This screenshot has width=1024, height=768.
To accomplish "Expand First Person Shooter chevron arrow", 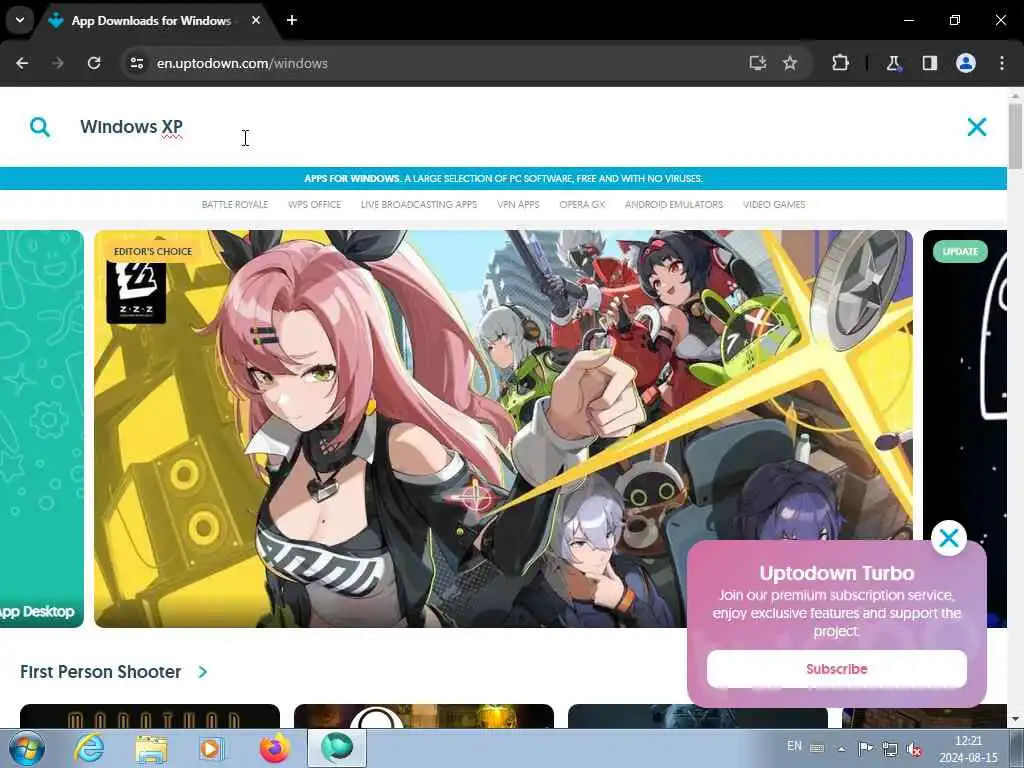I will point(202,672).
